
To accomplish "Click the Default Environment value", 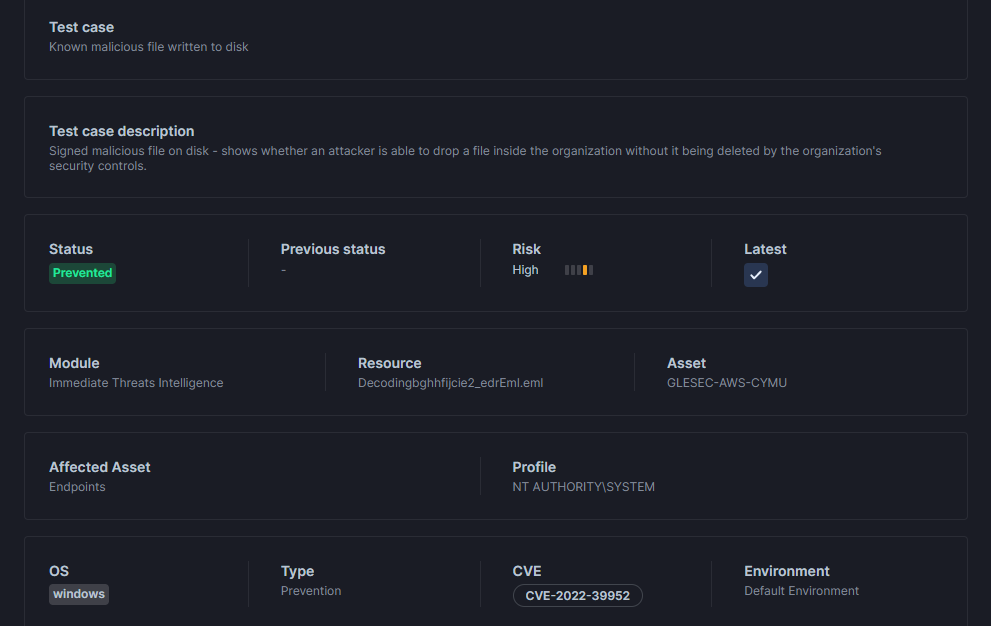I will (801, 591).
